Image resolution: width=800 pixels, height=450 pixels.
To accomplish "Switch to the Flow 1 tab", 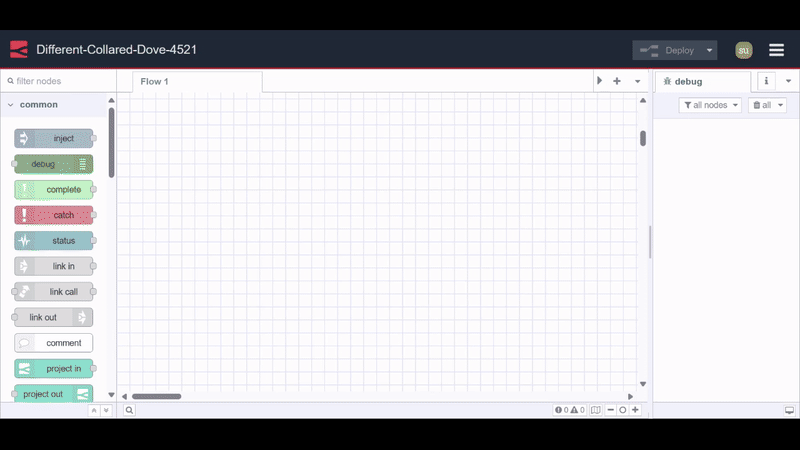I will pos(197,82).
